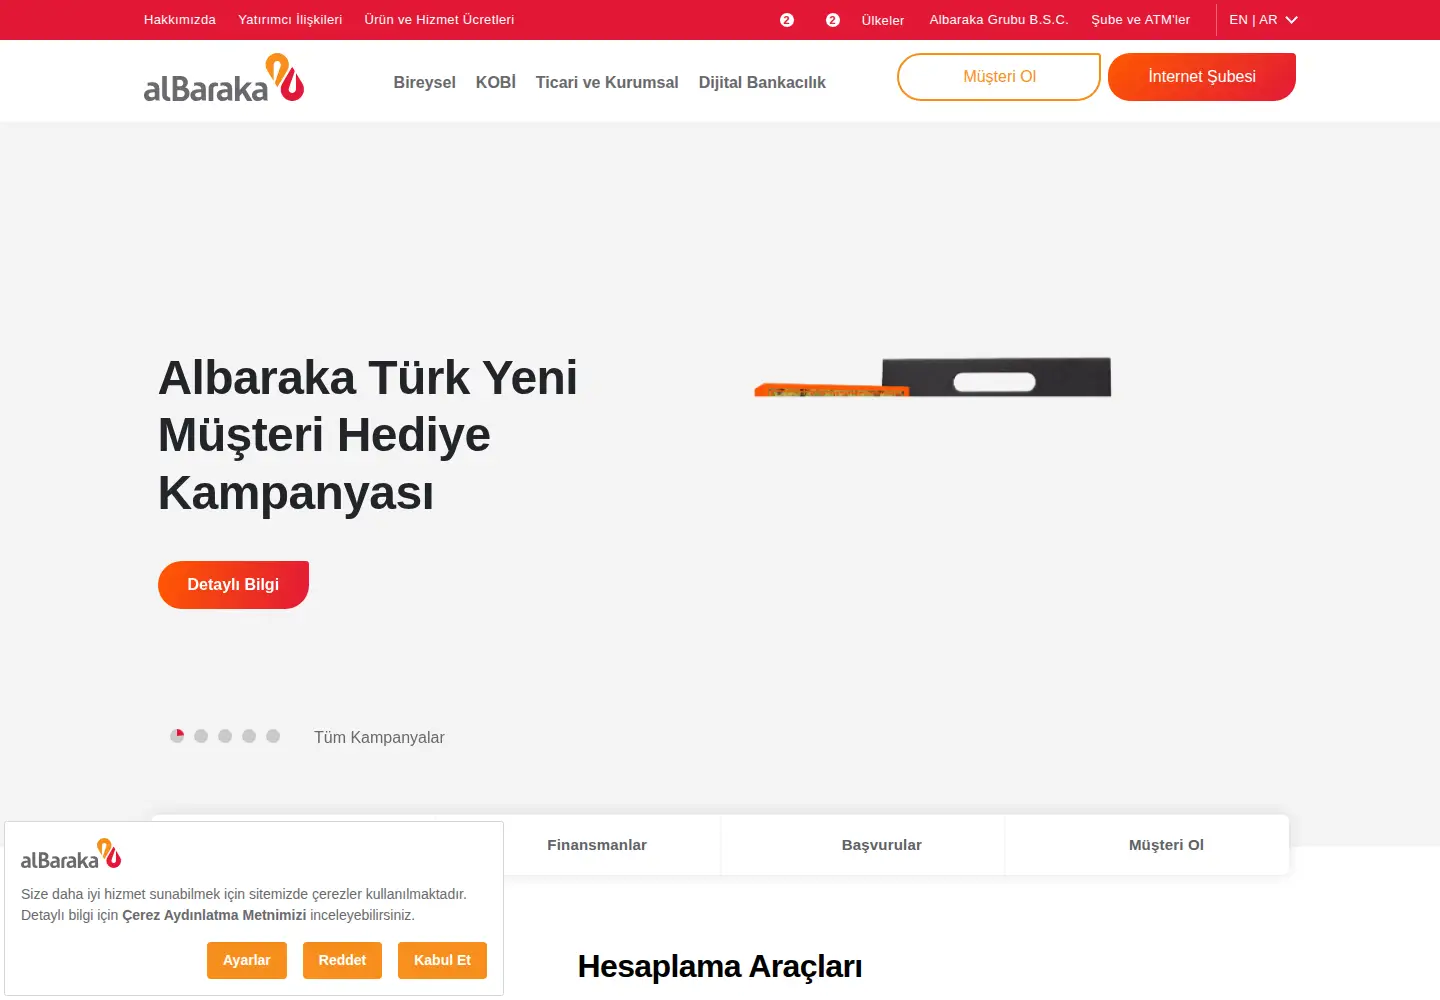
Task: Accept cookies with Kabul Et
Action: click(442, 960)
